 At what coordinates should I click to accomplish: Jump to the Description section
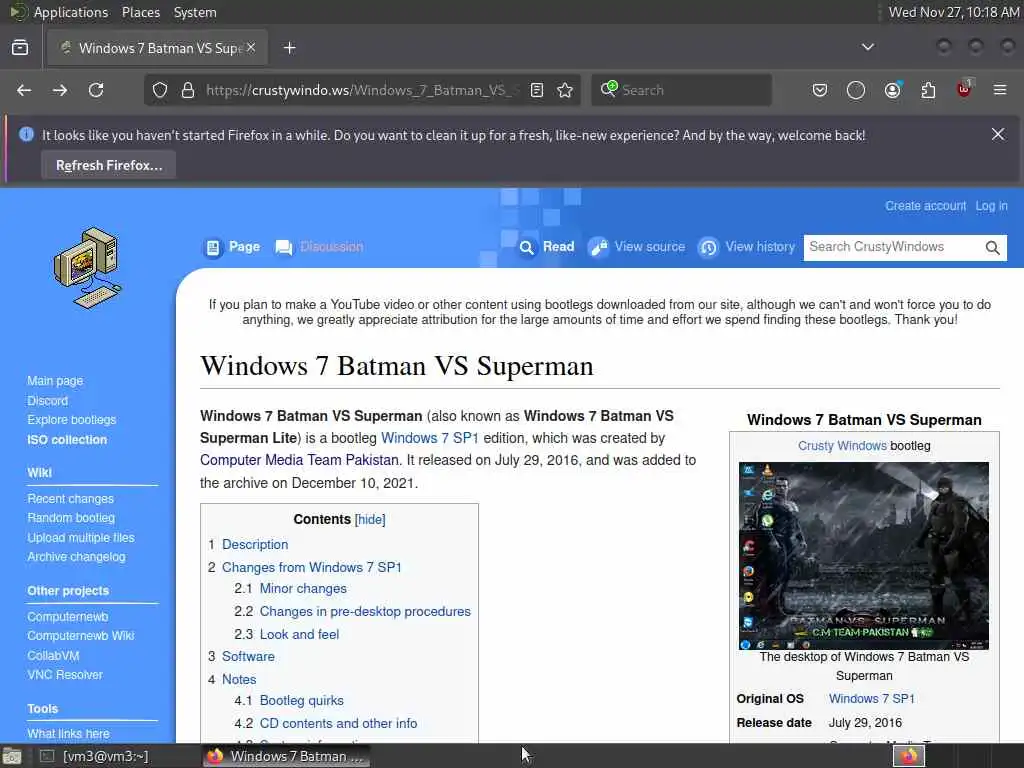click(x=255, y=545)
